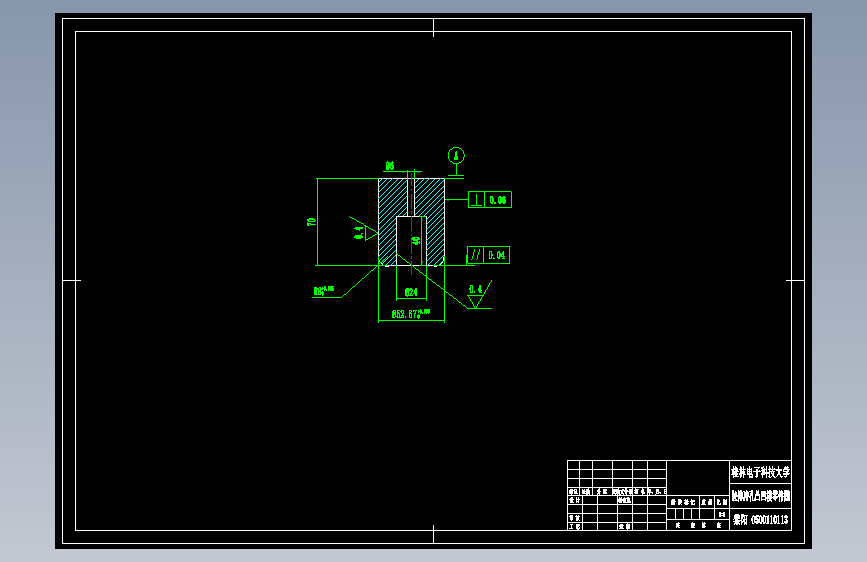
Task: Click the 工艺 cell in title block
Action: [x=575, y=527]
